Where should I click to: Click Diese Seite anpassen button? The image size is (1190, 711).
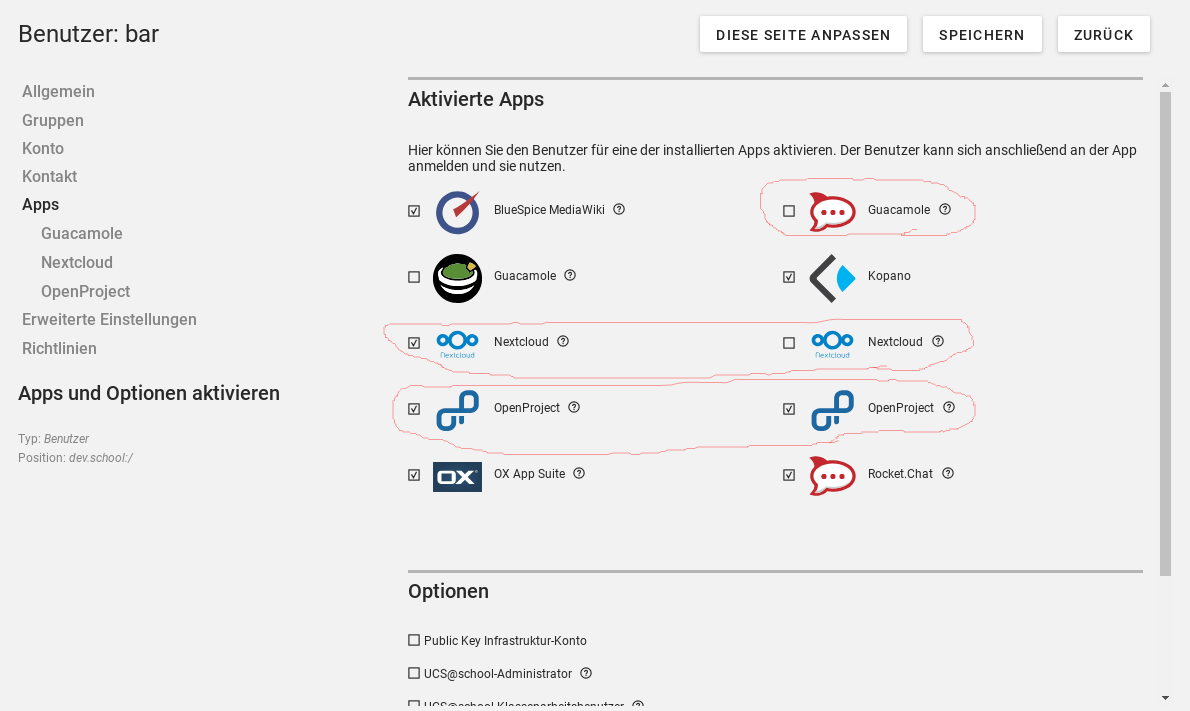(x=803, y=35)
